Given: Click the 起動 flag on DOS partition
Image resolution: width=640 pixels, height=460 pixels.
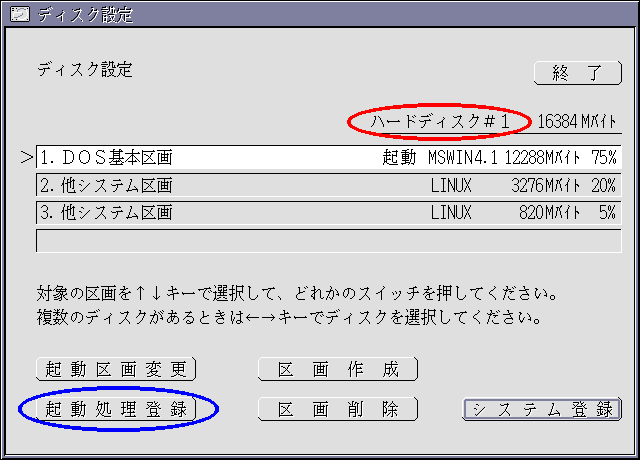Looking at the screenshot, I should tap(399, 158).
